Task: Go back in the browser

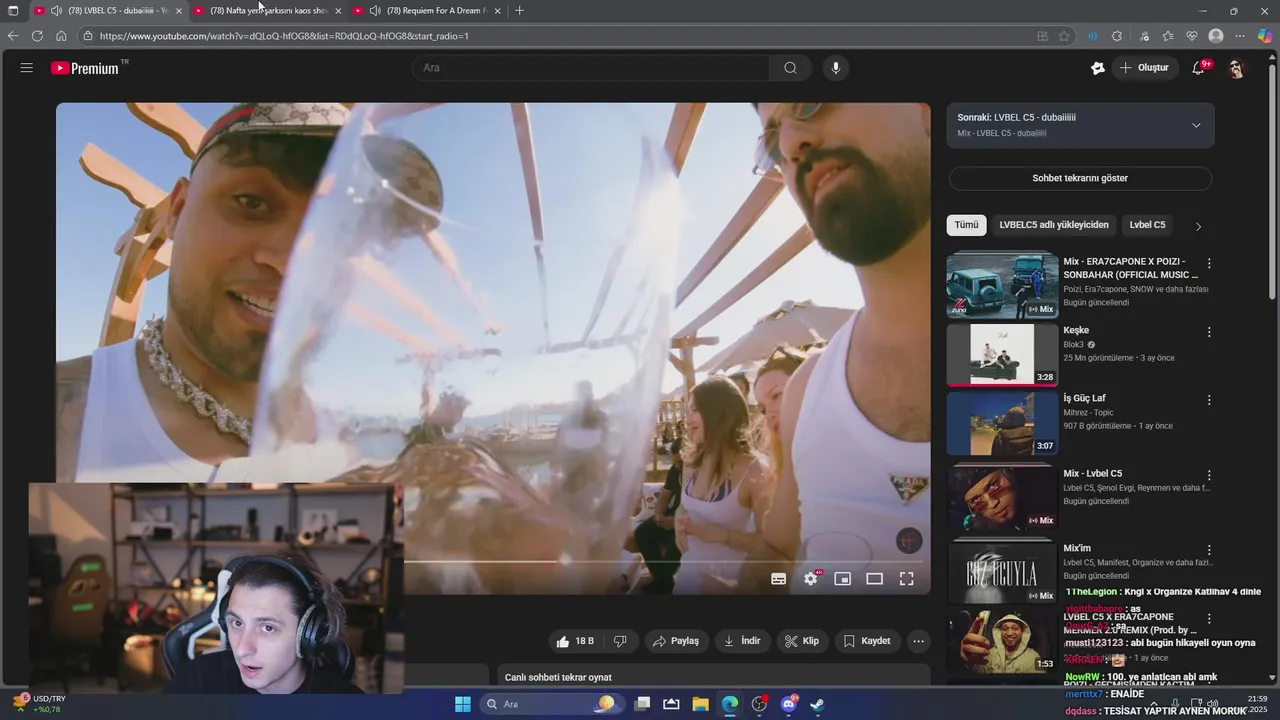Action: tap(13, 36)
